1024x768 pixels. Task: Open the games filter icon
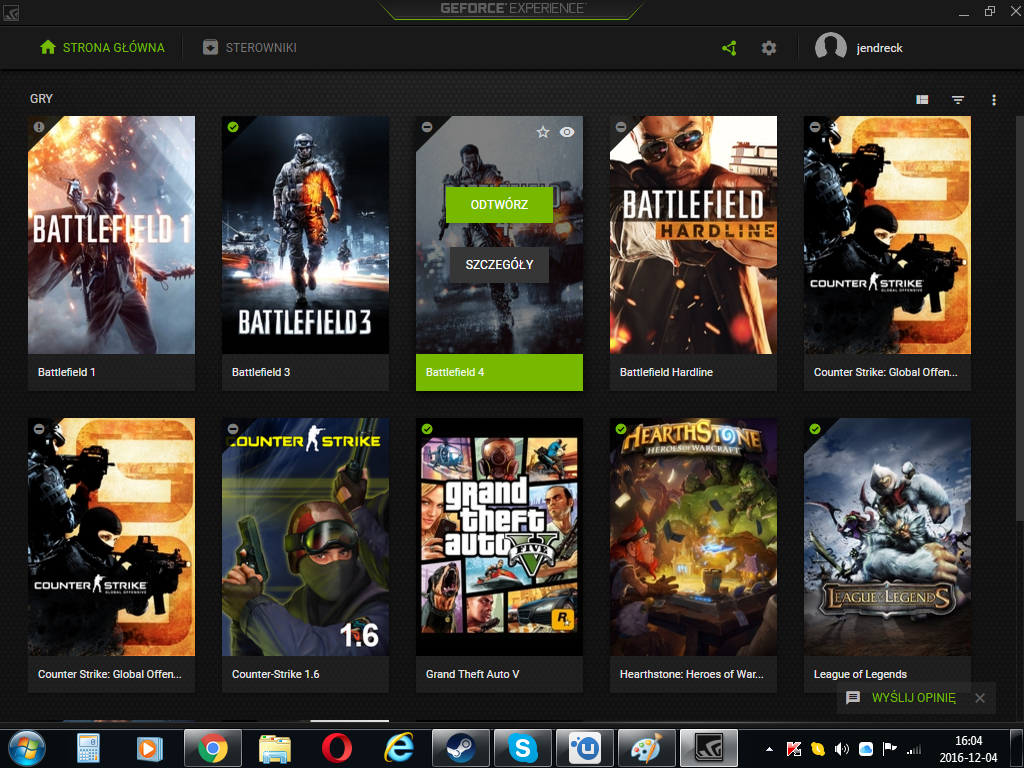pyautogui.click(x=957, y=99)
